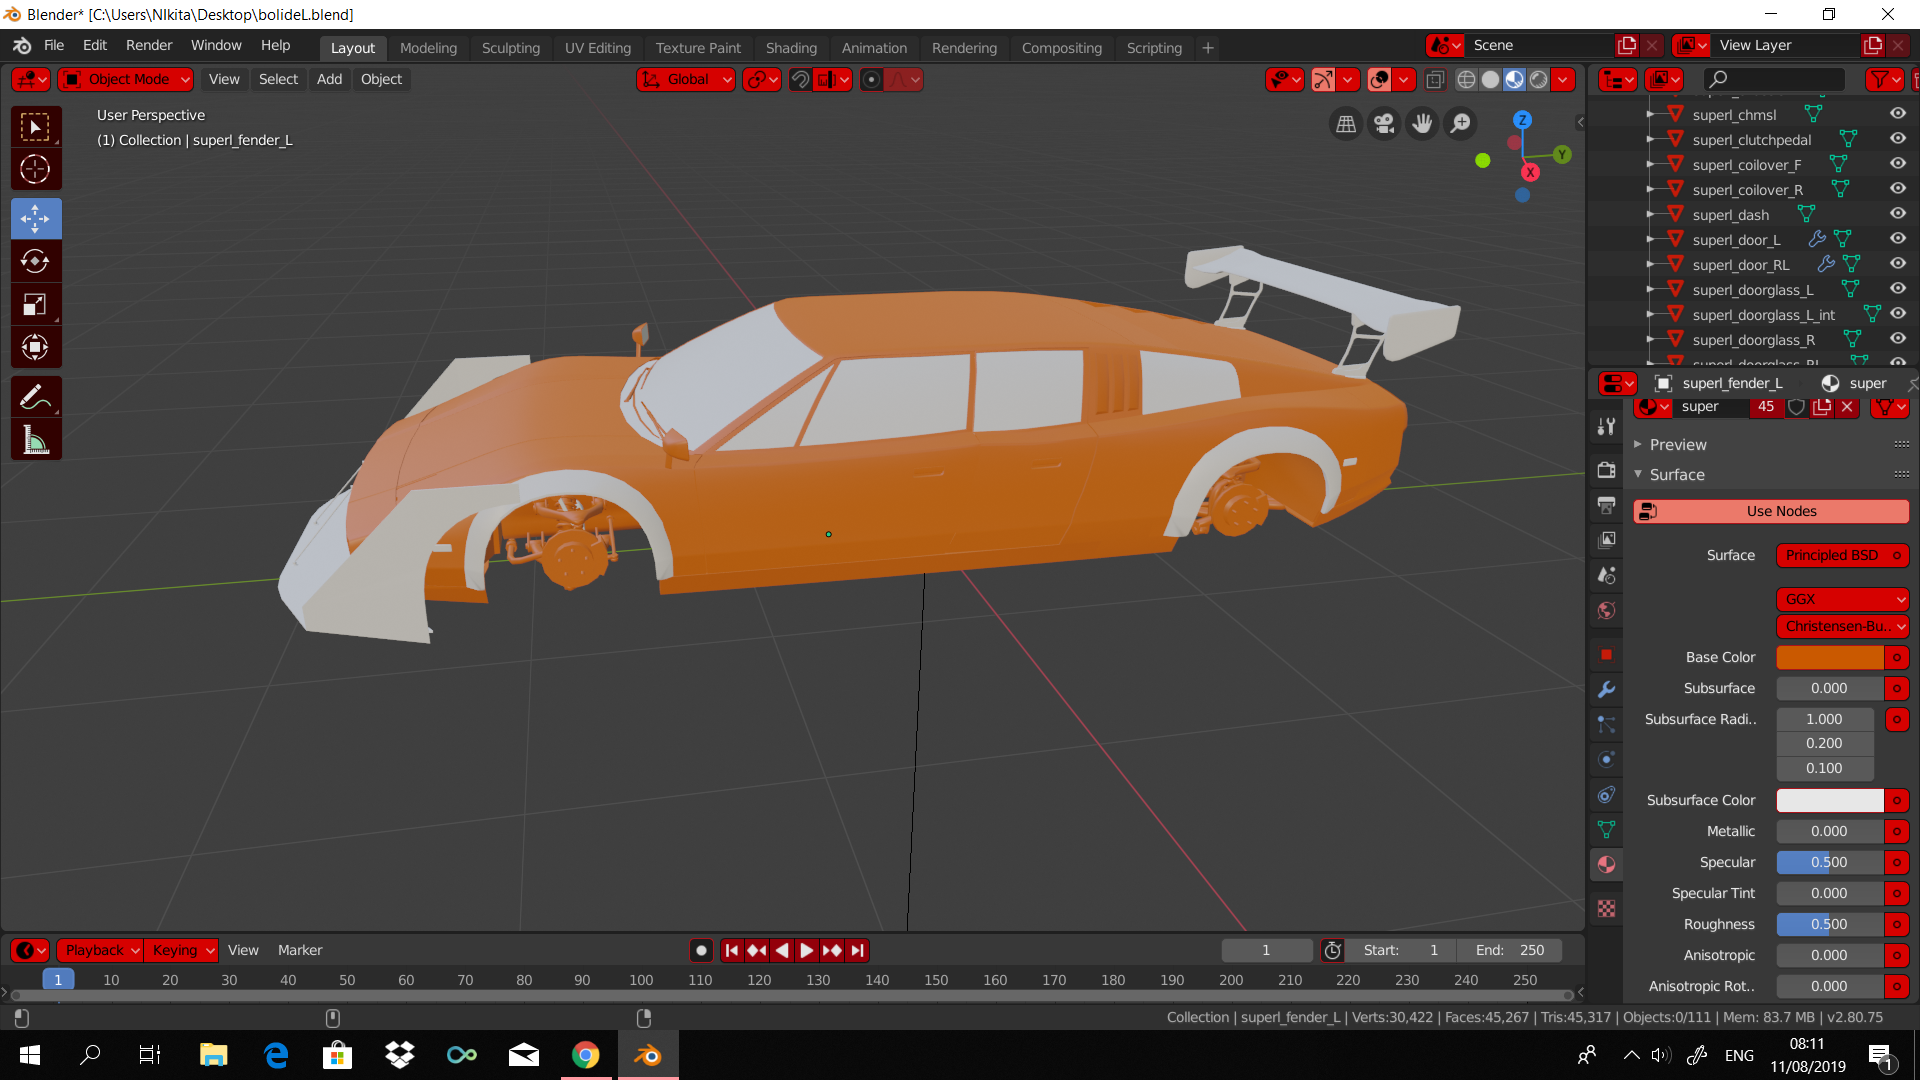
Task: Open the Modifiers wrench properties tab
Action: (x=1606, y=689)
